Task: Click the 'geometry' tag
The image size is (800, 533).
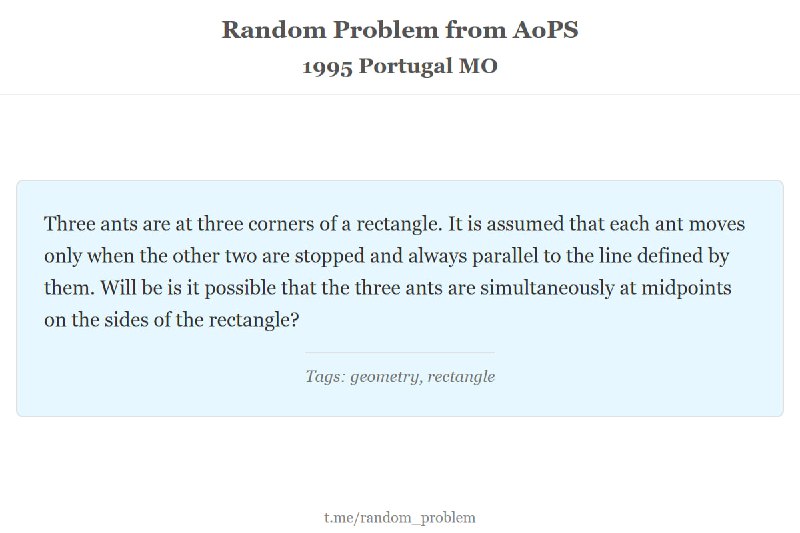Action: [x=385, y=377]
